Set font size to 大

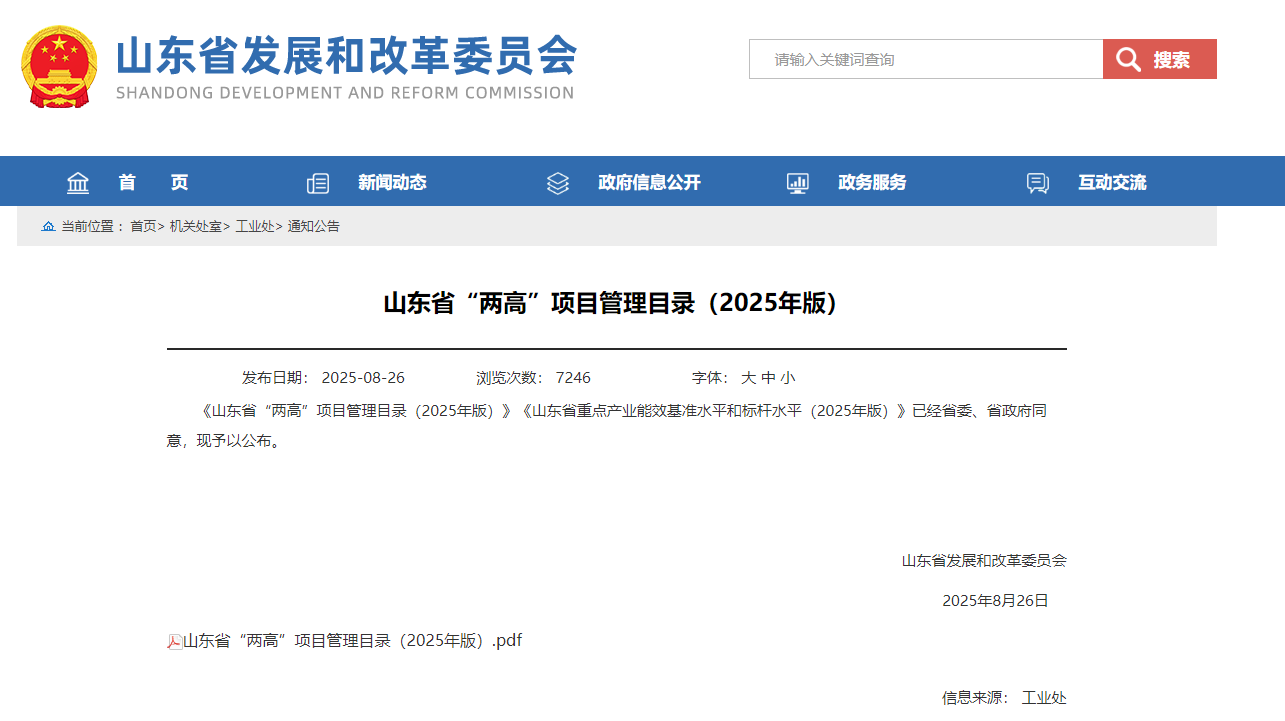coord(748,378)
